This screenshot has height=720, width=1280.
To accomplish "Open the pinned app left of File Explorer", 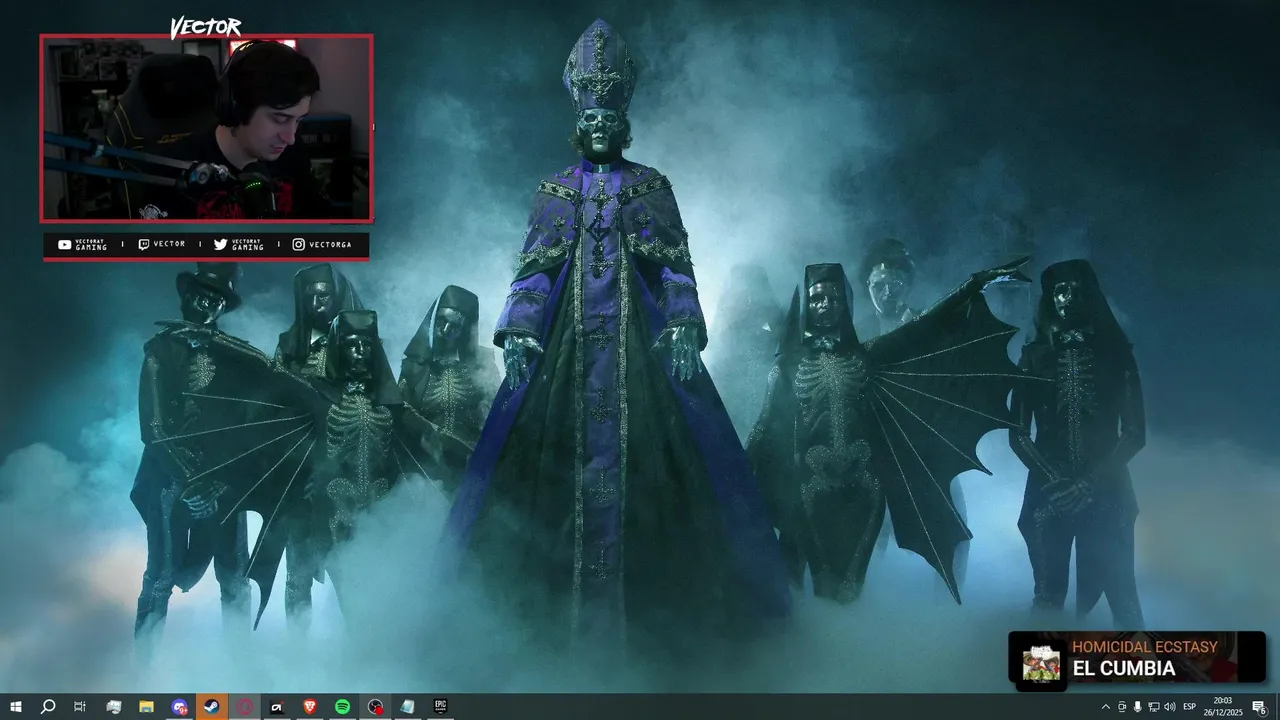I will coord(113,707).
